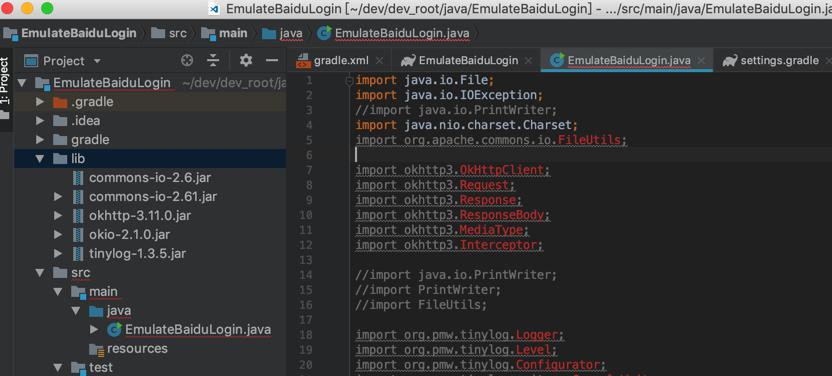
Task: Select okio-2.1.0.jar in tree
Action: (x=129, y=234)
